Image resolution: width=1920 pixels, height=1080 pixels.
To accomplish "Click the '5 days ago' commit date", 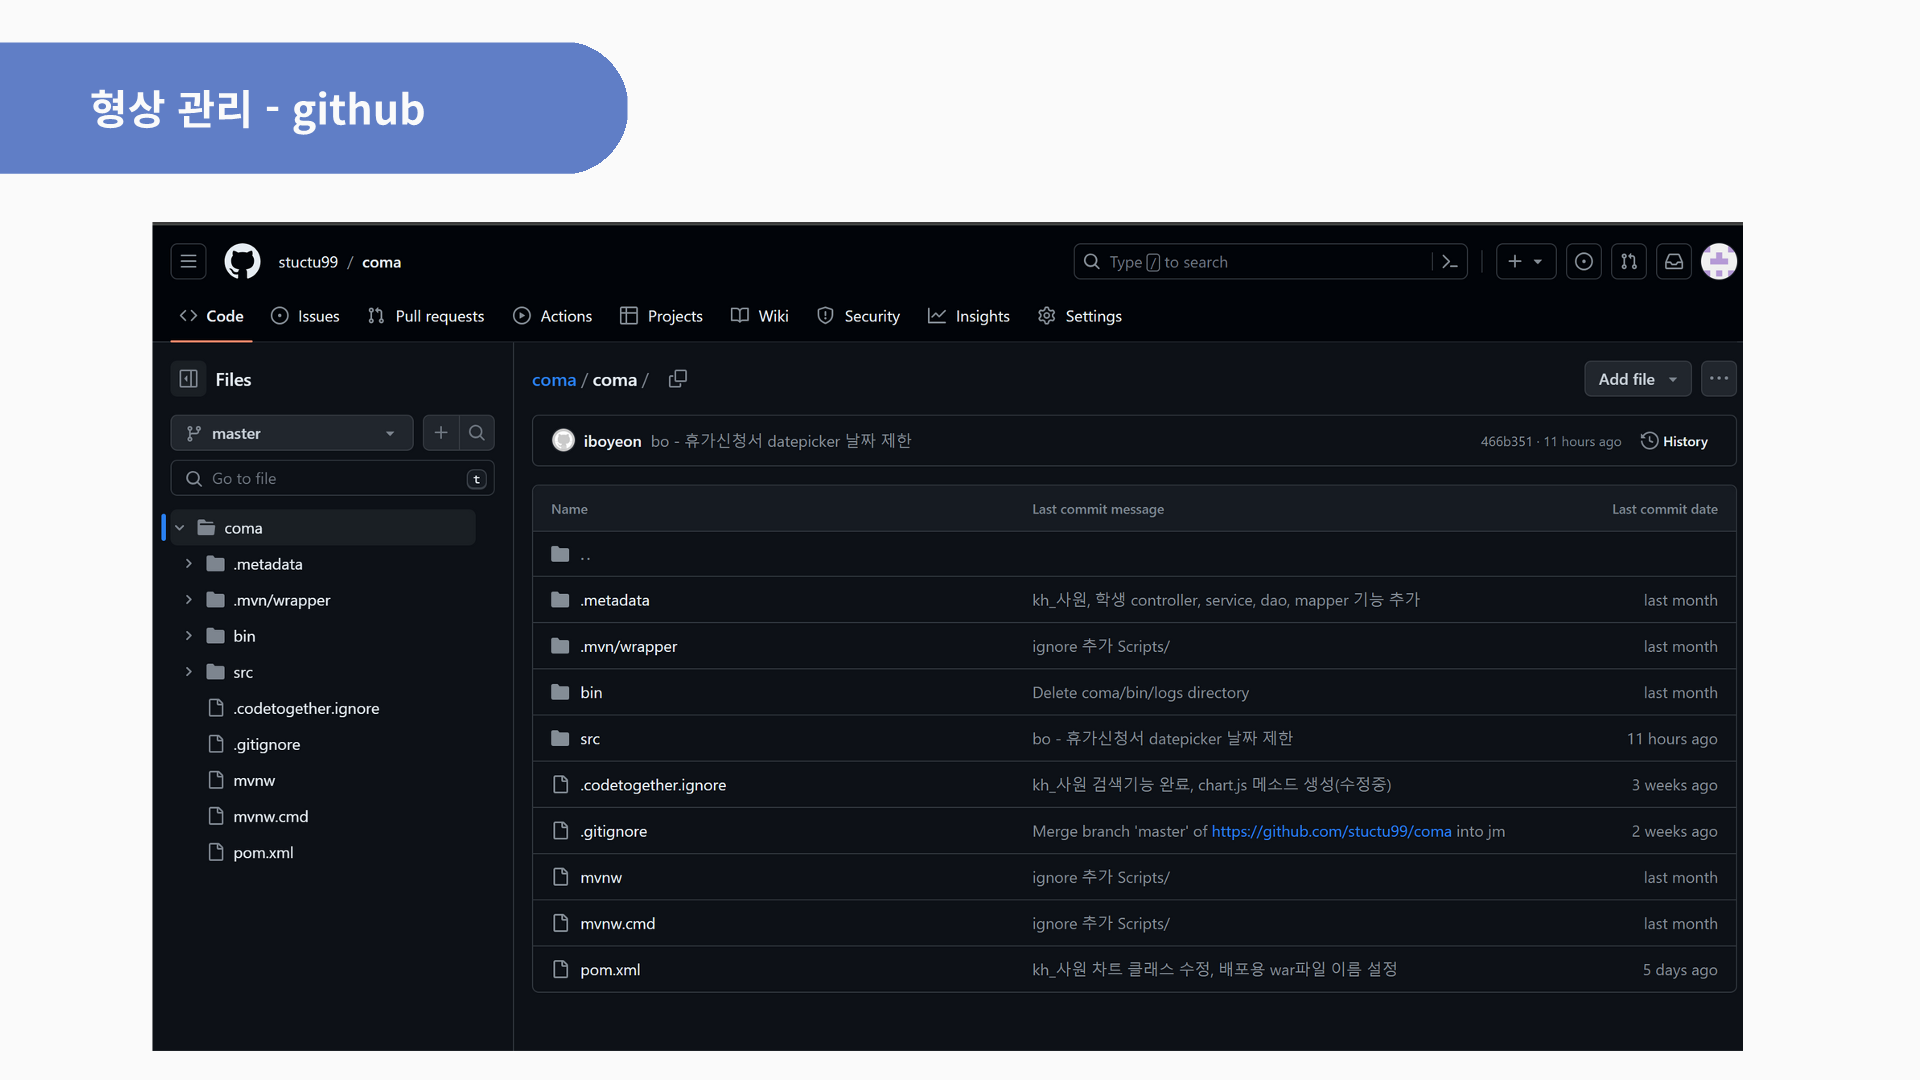I will tap(1680, 969).
